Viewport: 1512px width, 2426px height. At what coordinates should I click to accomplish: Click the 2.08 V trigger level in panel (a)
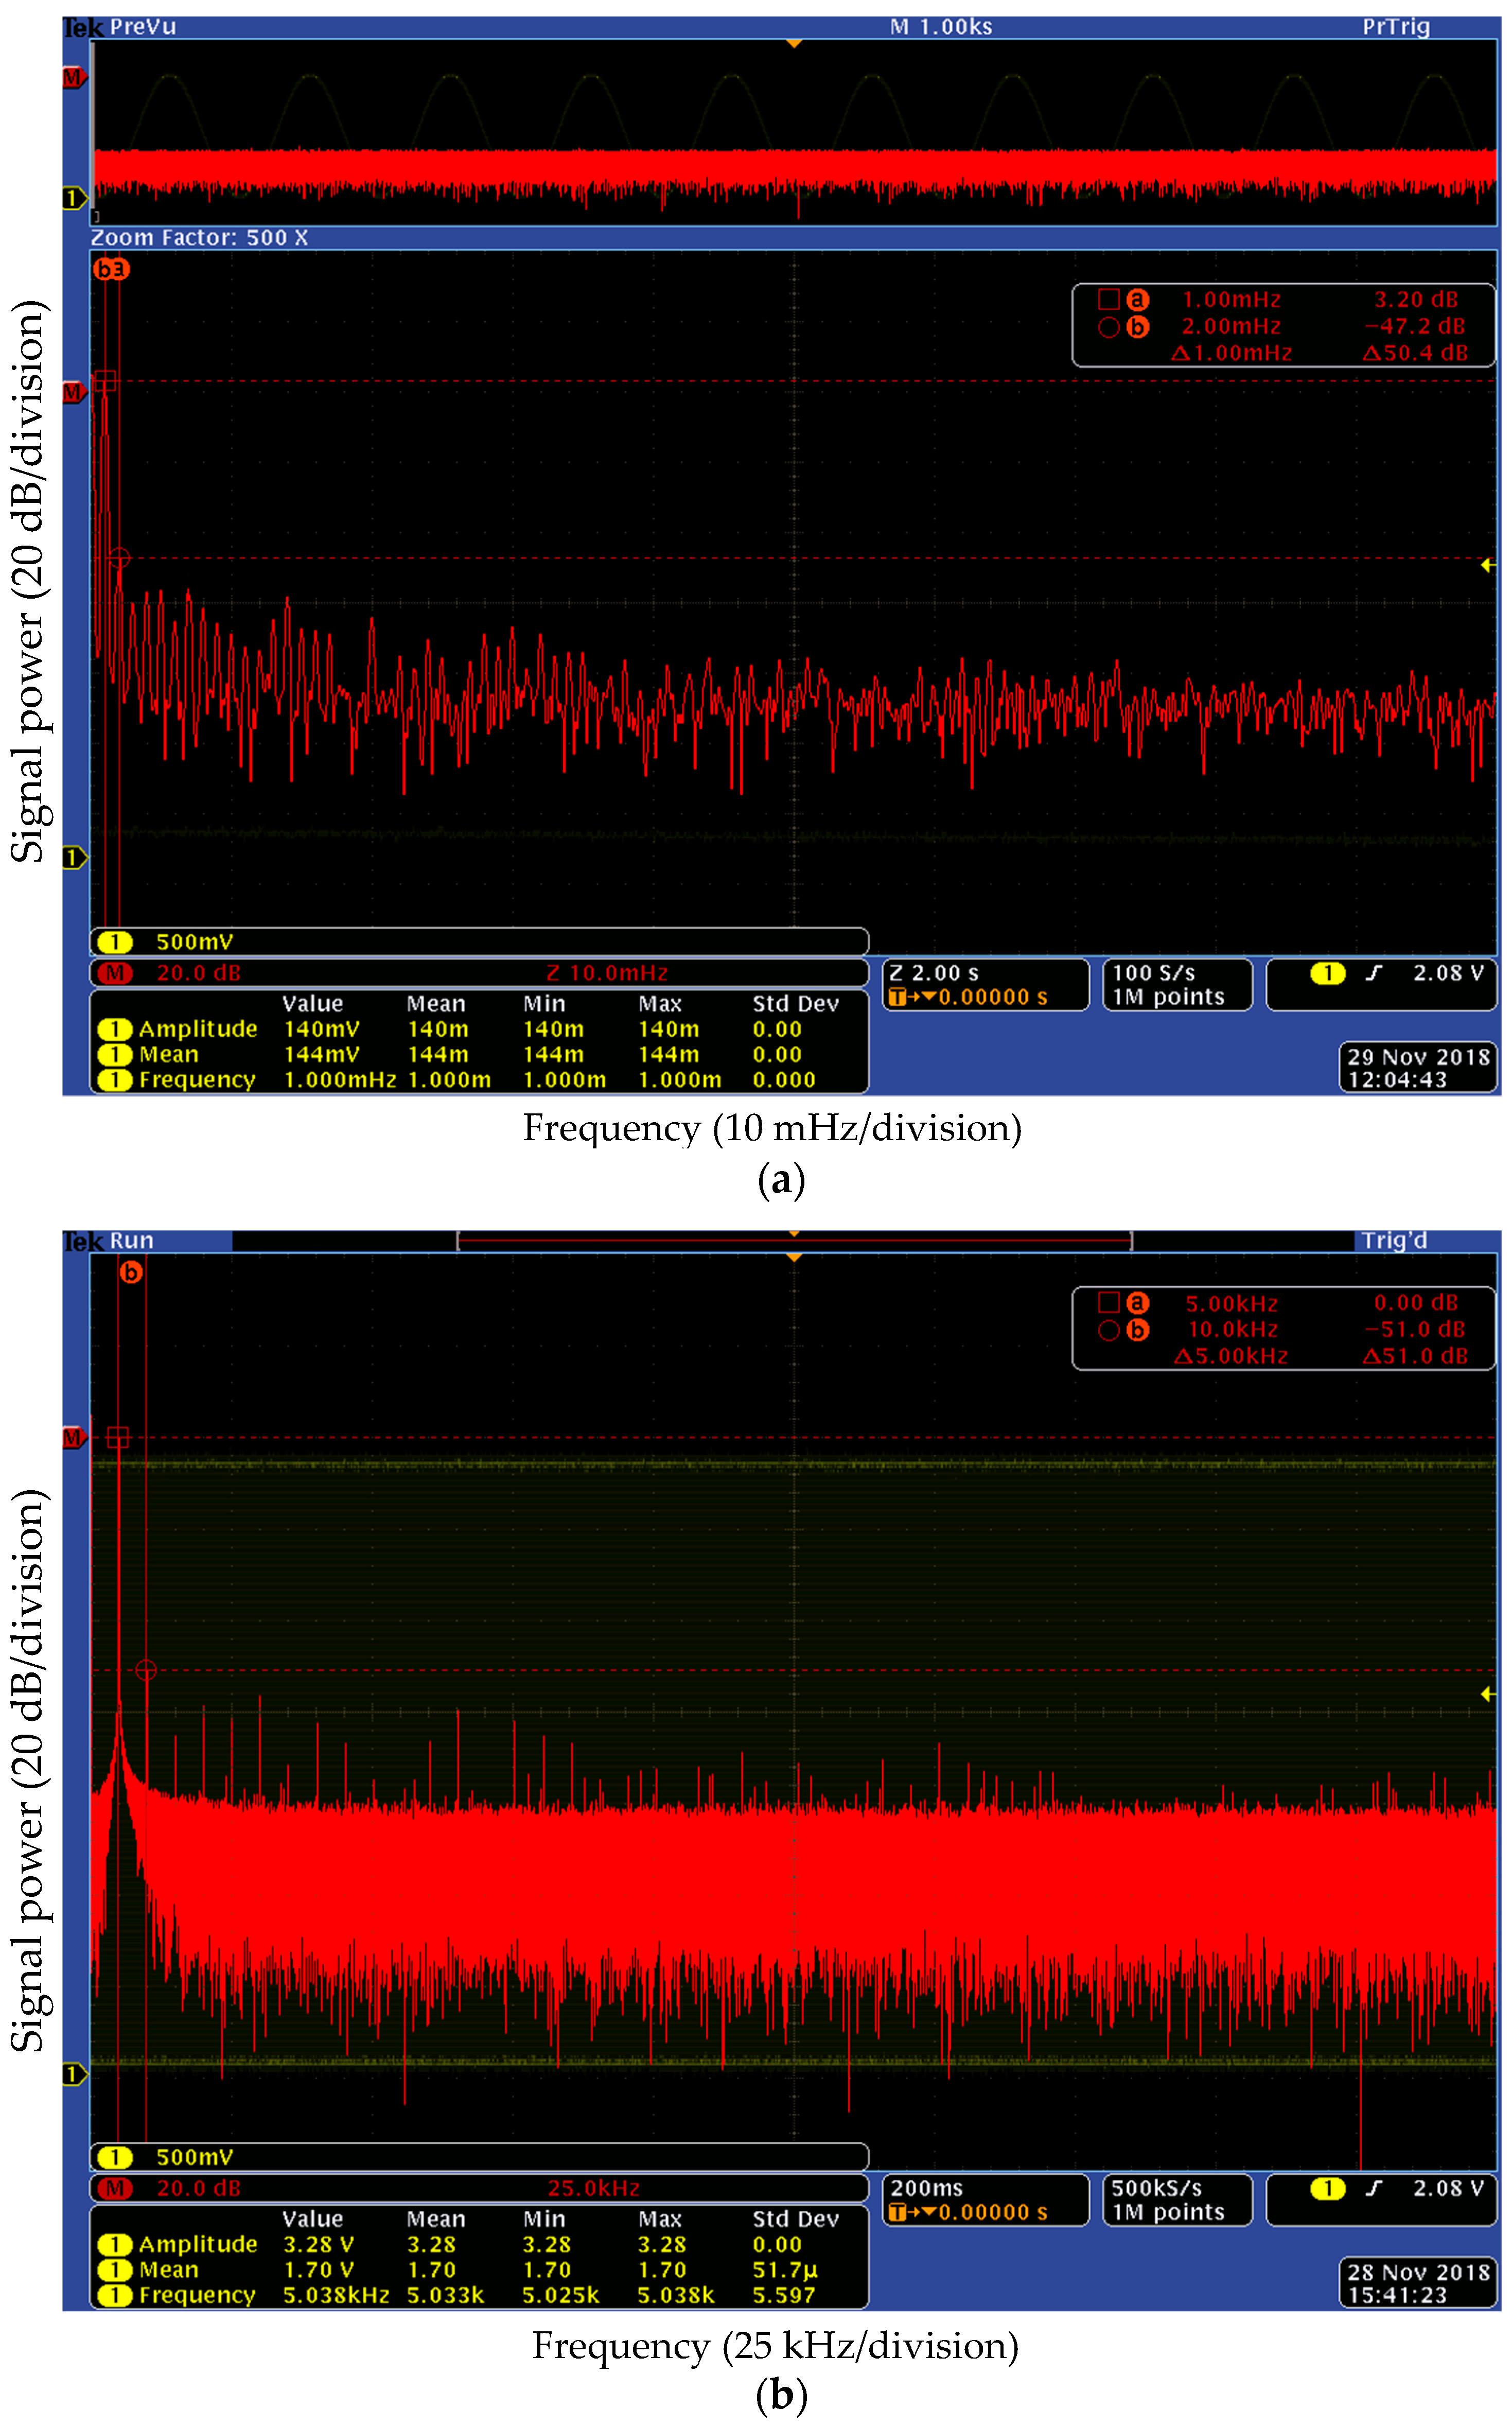(1448, 973)
